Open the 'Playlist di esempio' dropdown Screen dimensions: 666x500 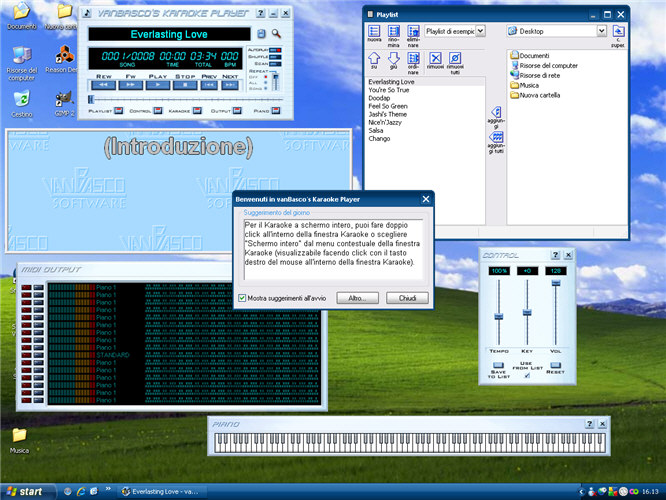(480, 31)
